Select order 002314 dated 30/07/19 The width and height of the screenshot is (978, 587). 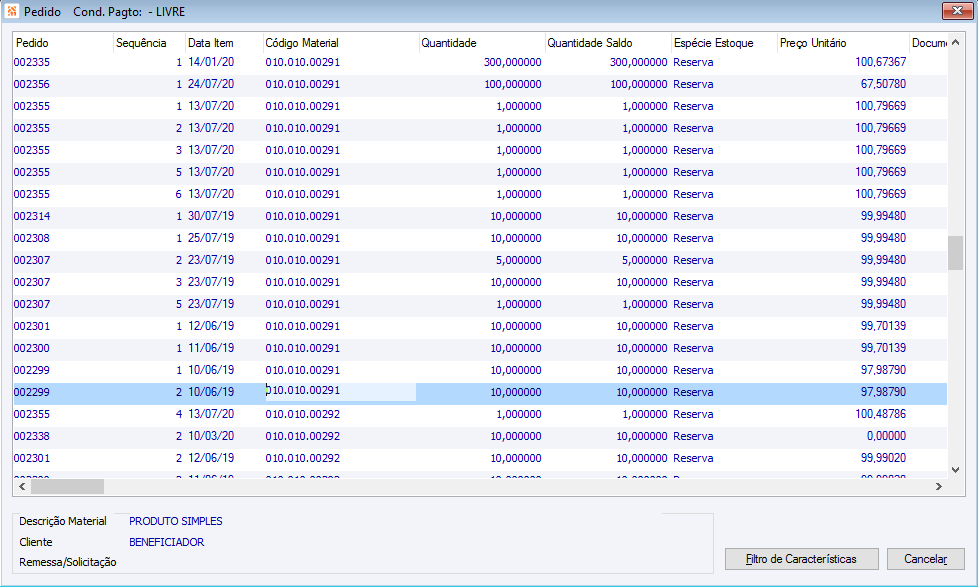tap(480, 216)
